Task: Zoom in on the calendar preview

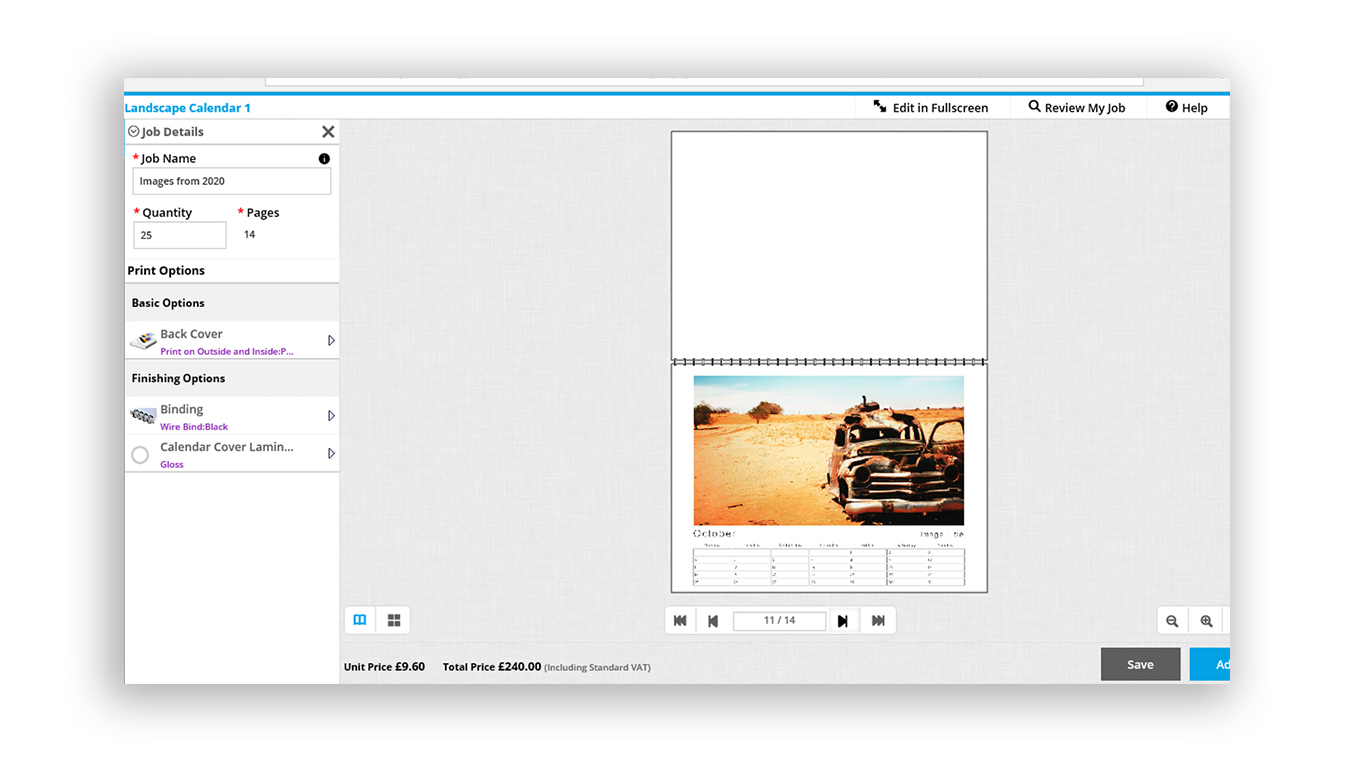Action: (1206, 620)
